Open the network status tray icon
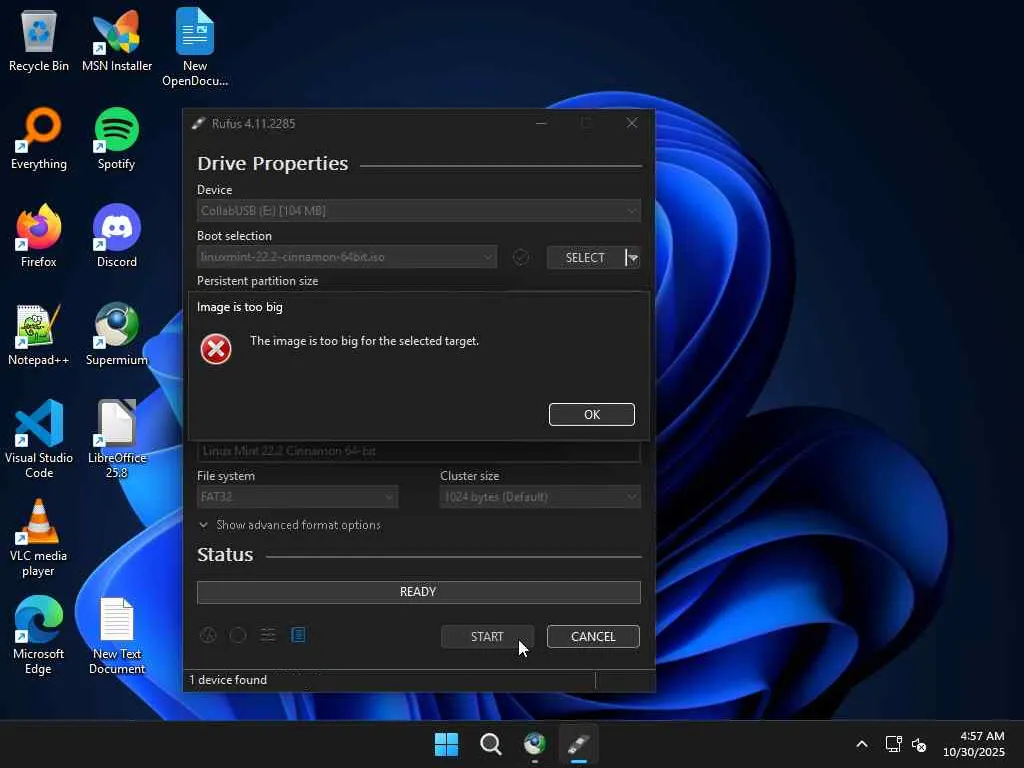 [893, 744]
